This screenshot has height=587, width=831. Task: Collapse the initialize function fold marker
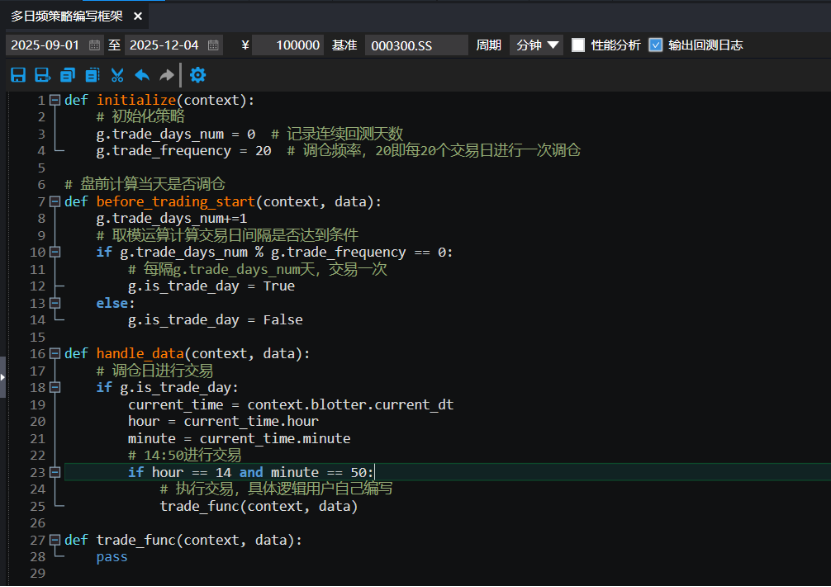point(55,100)
